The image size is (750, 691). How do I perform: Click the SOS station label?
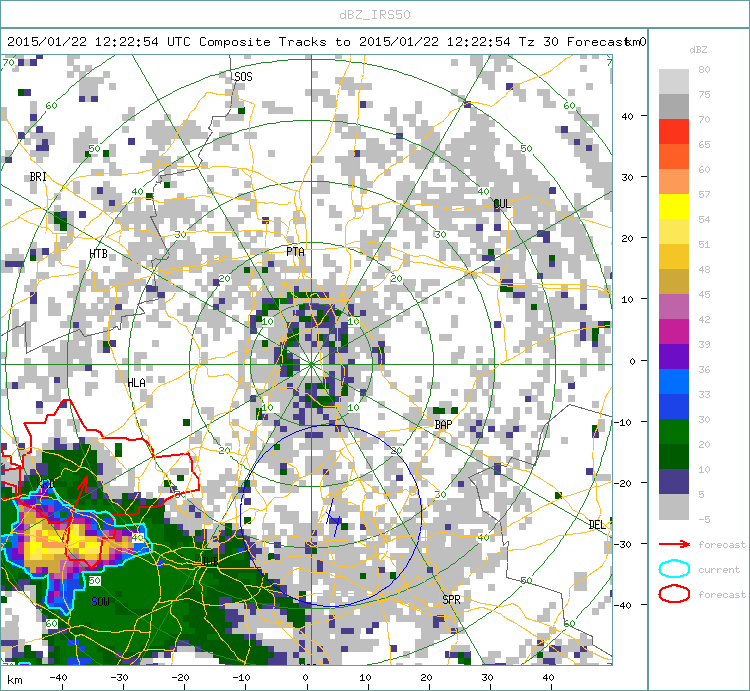[243, 77]
